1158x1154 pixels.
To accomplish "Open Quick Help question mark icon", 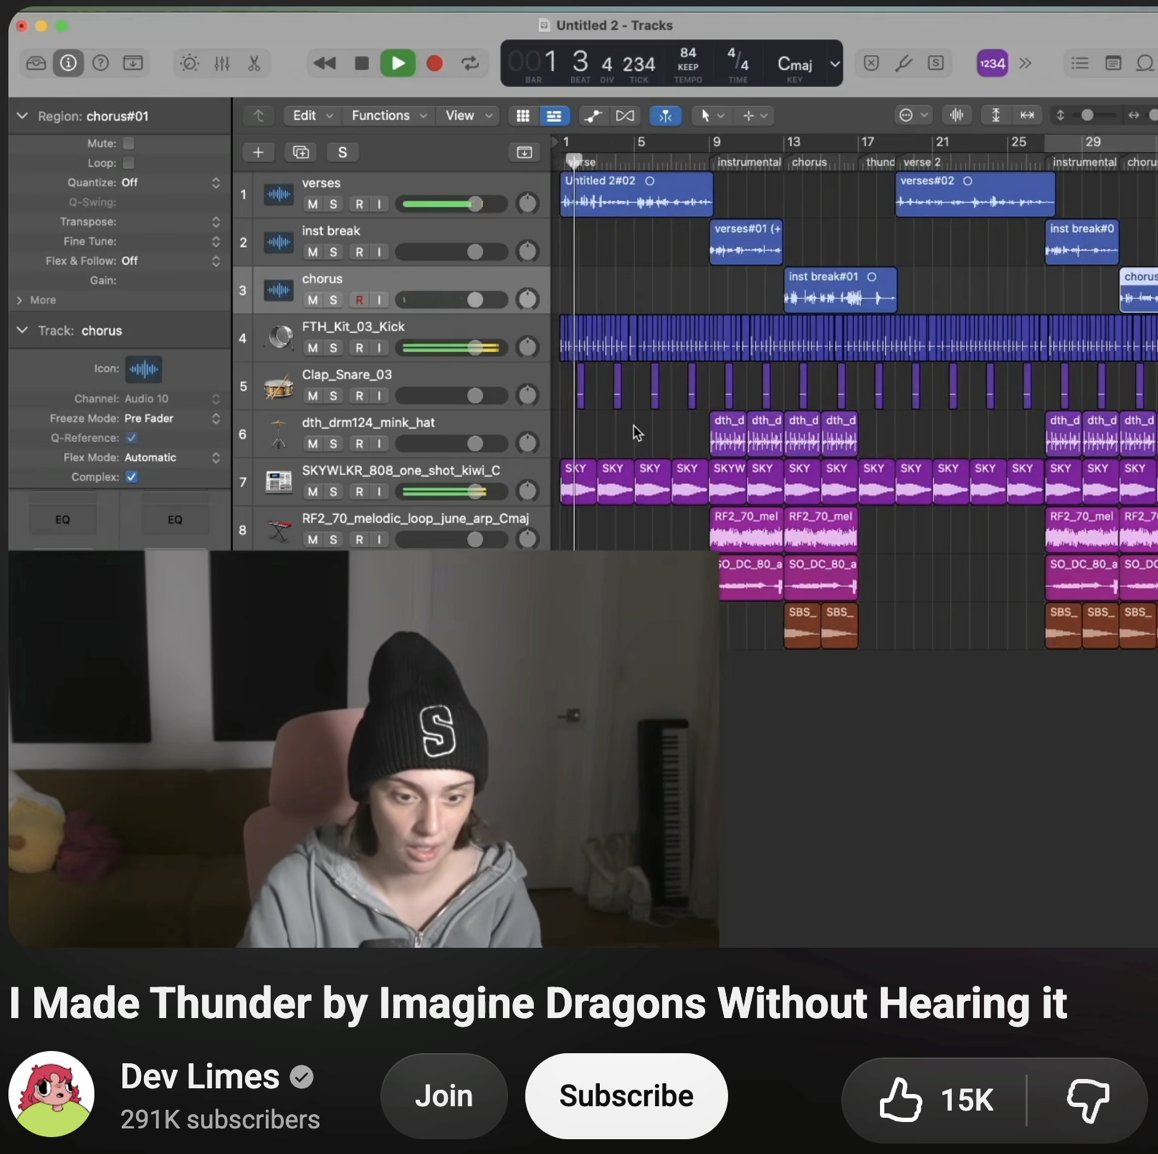I will (x=100, y=63).
